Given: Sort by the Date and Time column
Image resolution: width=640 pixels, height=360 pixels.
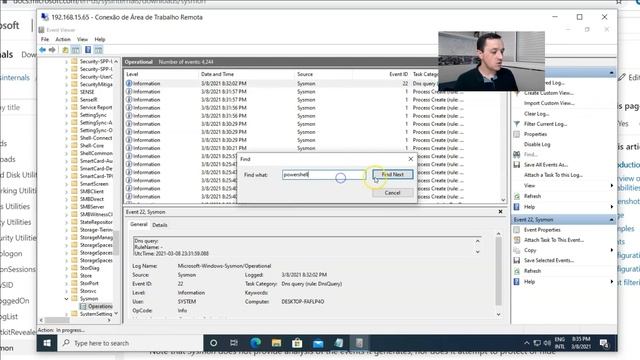Looking at the screenshot, I should 246,74.
